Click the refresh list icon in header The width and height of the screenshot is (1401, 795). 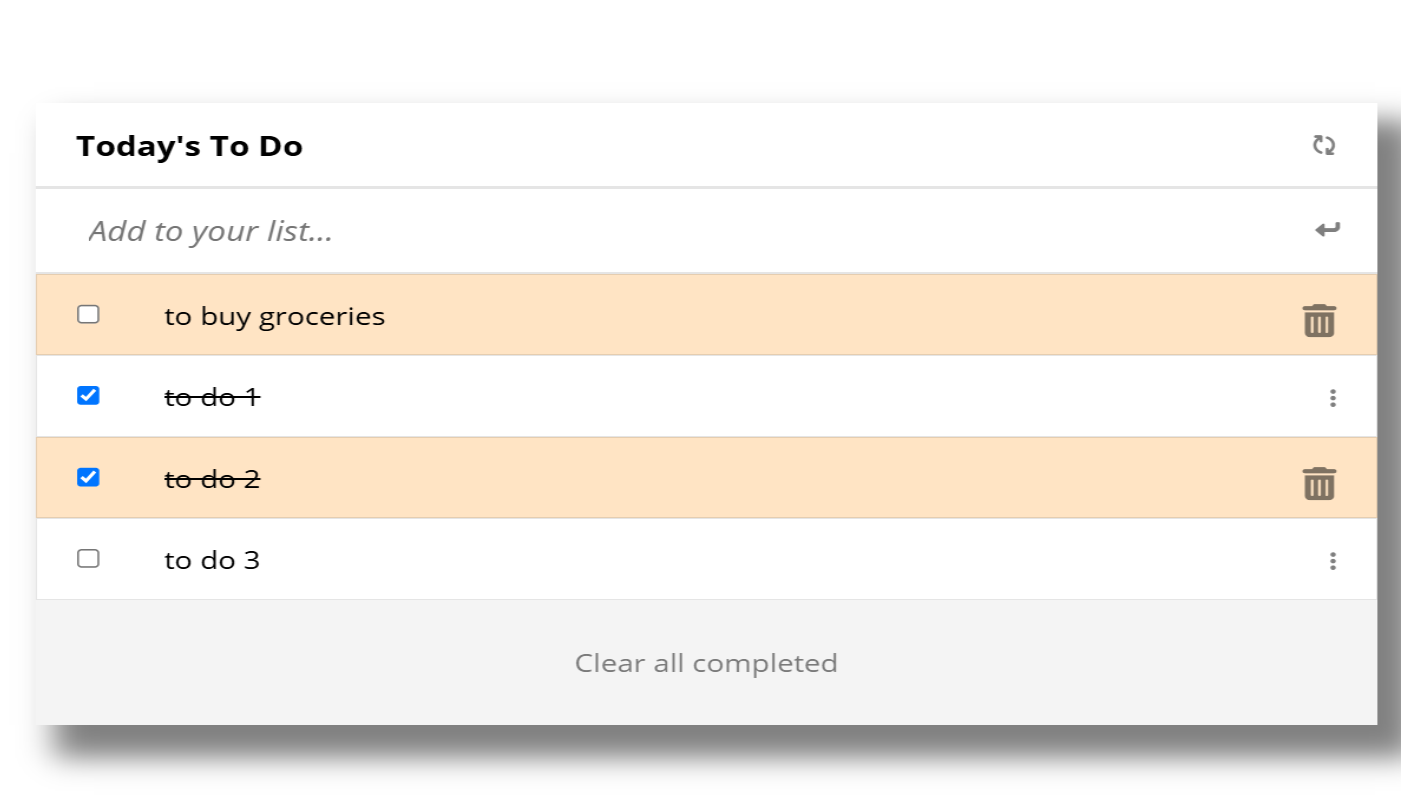click(x=1324, y=146)
